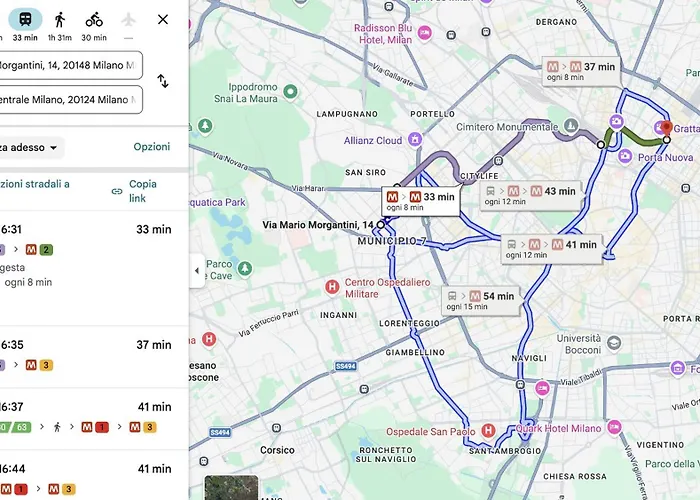Select the walking travel mode
700x500 pixels.
click(x=60, y=25)
